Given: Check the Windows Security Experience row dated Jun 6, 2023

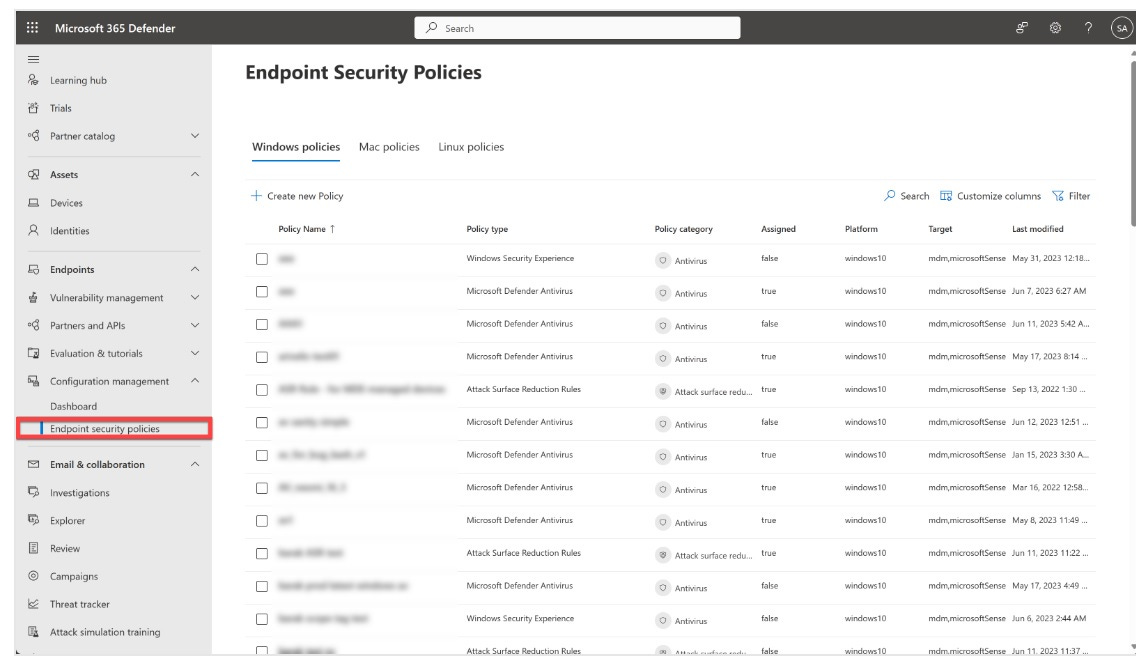Looking at the screenshot, I should pos(262,619).
